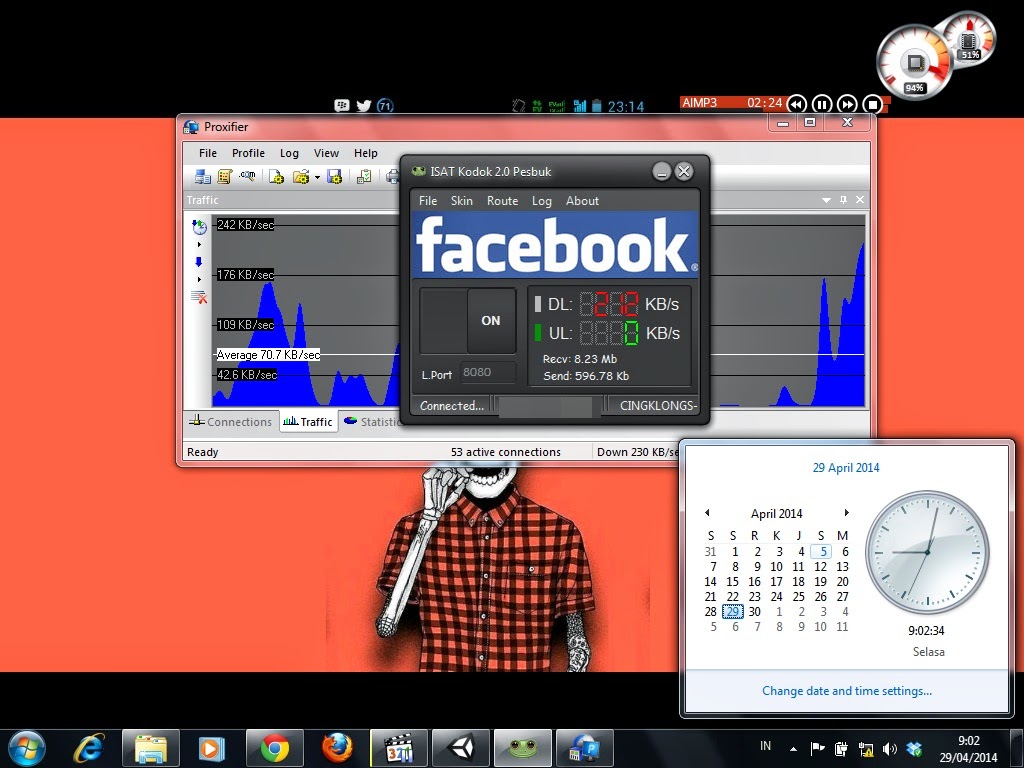Click the blue download arrow icon
The image size is (1024, 768).
tap(199, 262)
